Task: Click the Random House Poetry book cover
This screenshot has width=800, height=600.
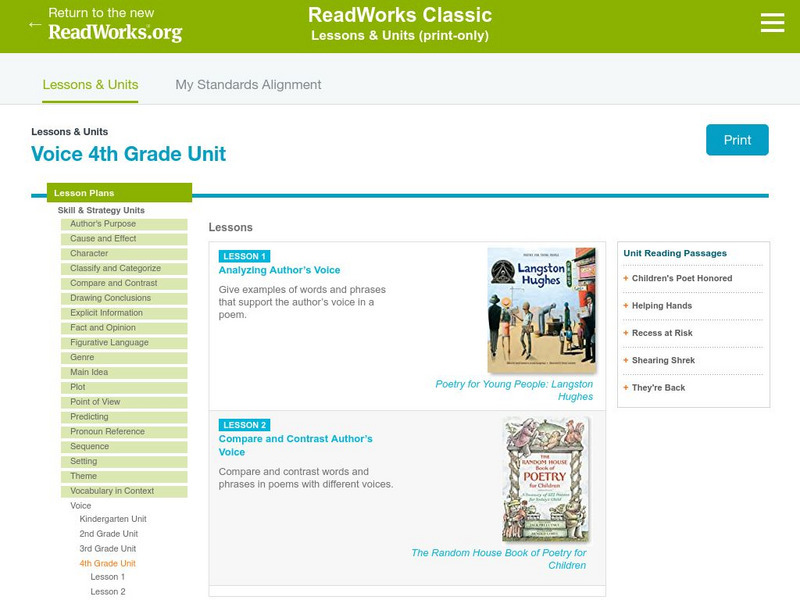Action: coord(545,479)
